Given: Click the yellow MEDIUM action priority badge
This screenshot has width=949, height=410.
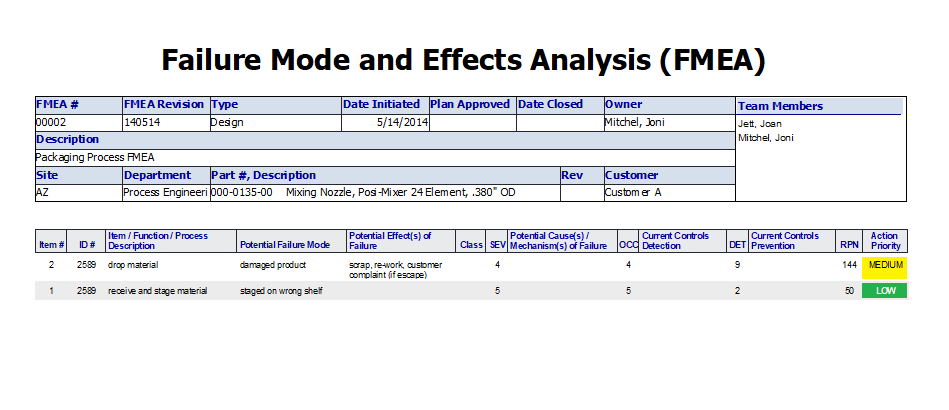Looking at the screenshot, I should coord(885,266).
